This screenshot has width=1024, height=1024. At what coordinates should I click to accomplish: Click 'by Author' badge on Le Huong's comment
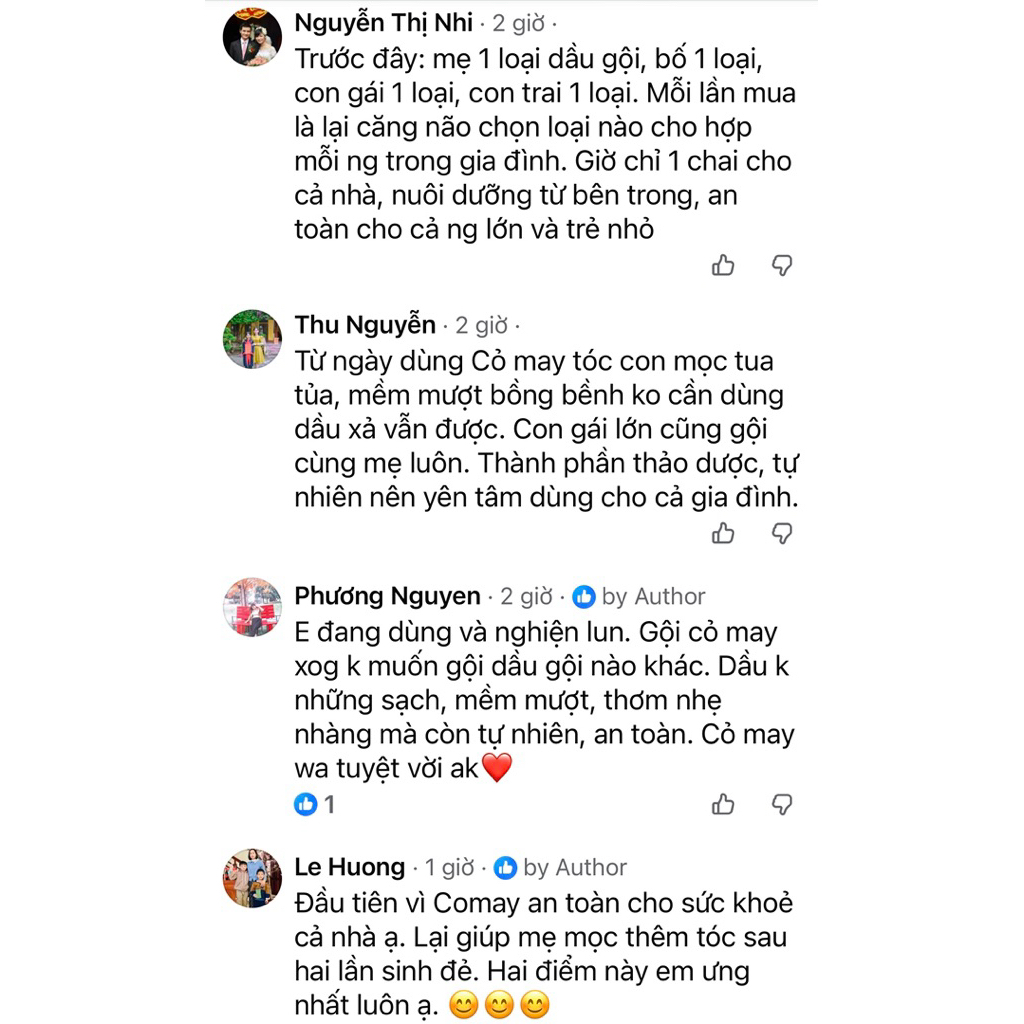pos(561,867)
